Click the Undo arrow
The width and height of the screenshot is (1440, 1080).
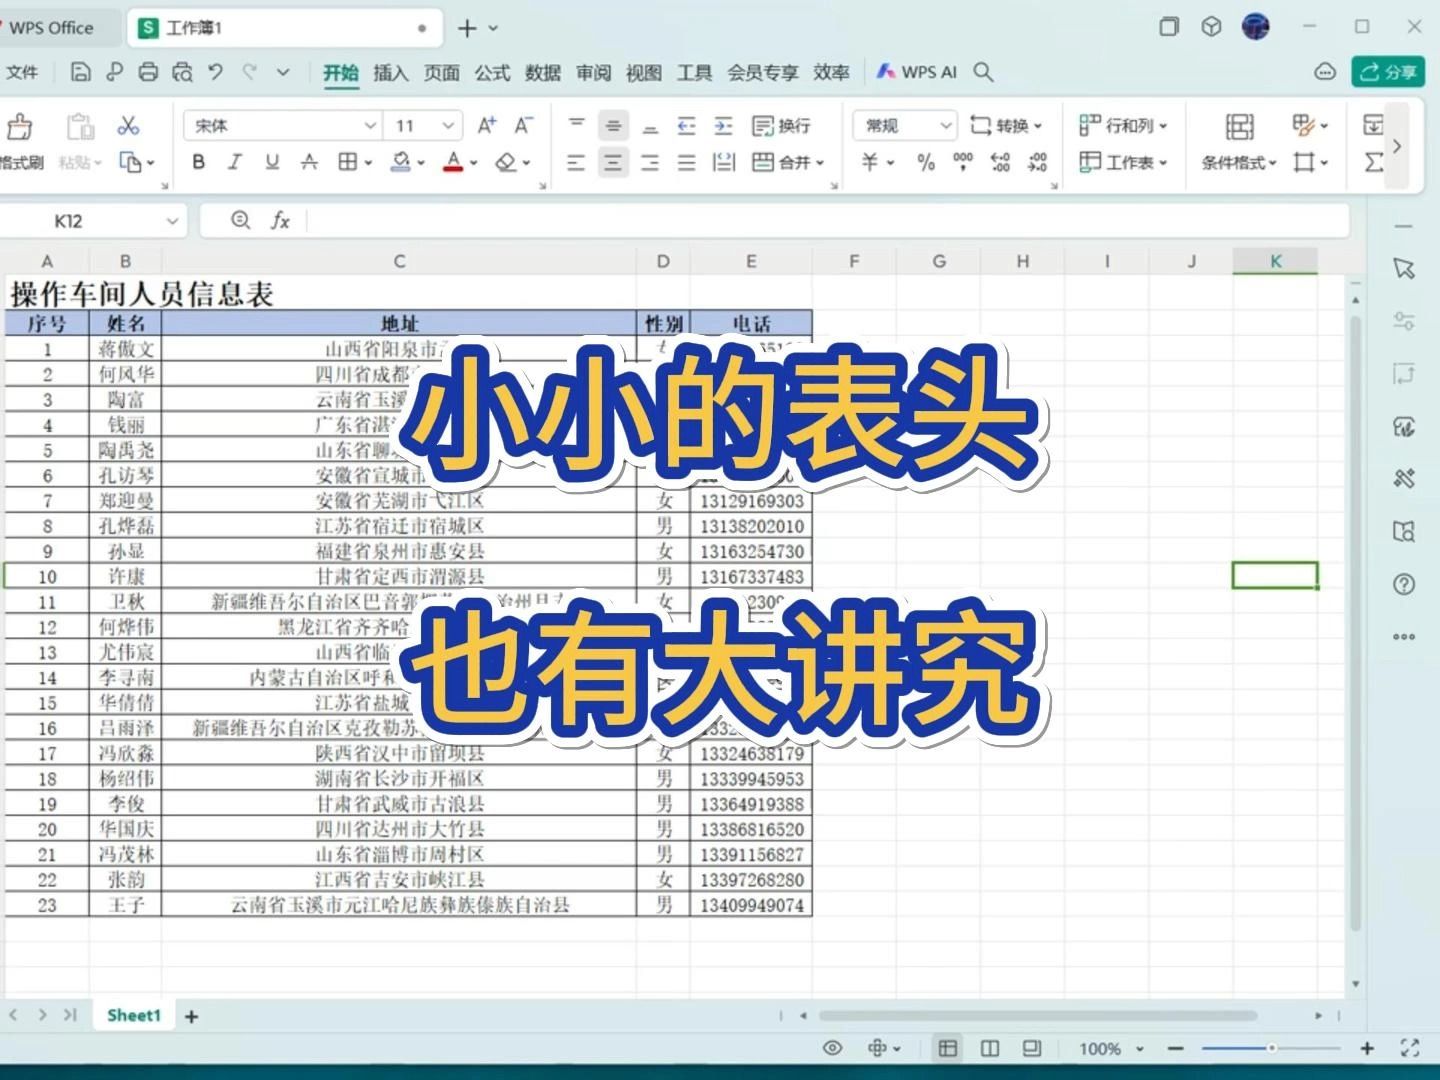click(215, 72)
